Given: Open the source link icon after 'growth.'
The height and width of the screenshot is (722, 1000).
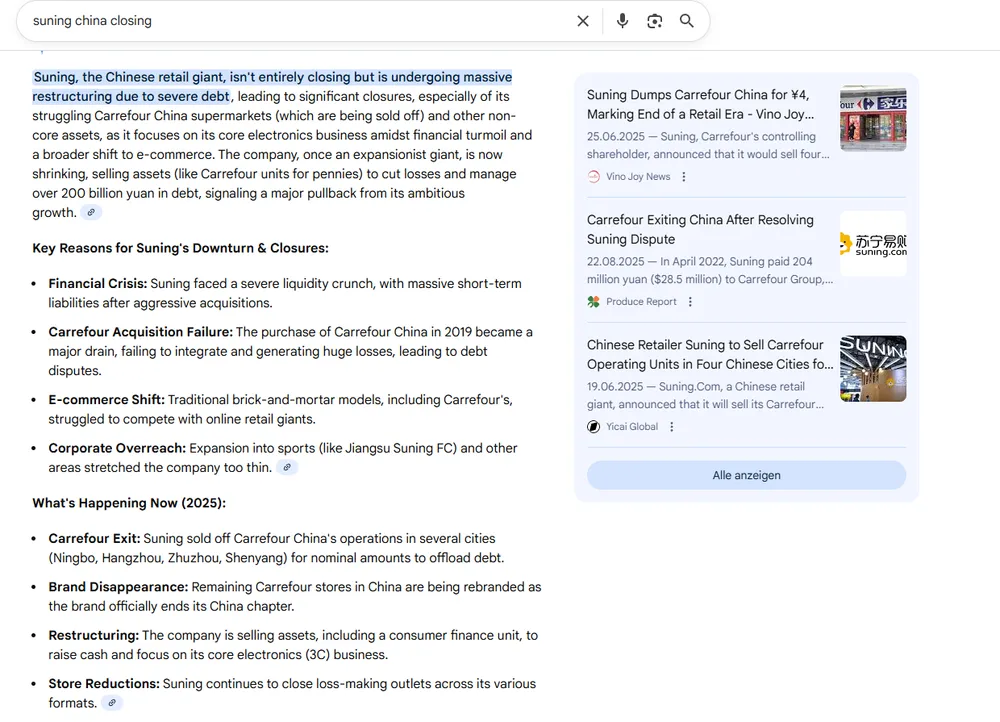Looking at the screenshot, I should pyautogui.click(x=91, y=212).
